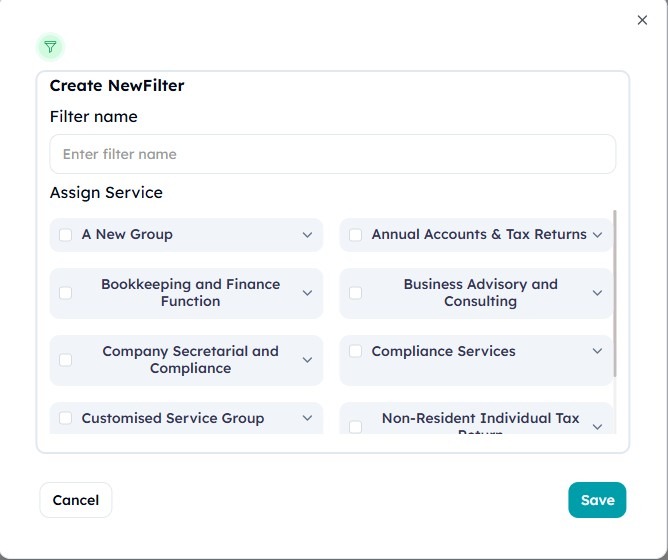Expand Compliance Services chevron
Screen dimensions: 668x560
pyautogui.click(x=597, y=351)
